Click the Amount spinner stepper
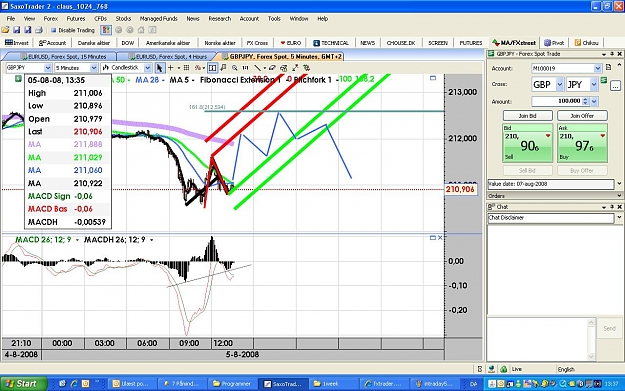This screenshot has height=391, width=625. coord(585,102)
